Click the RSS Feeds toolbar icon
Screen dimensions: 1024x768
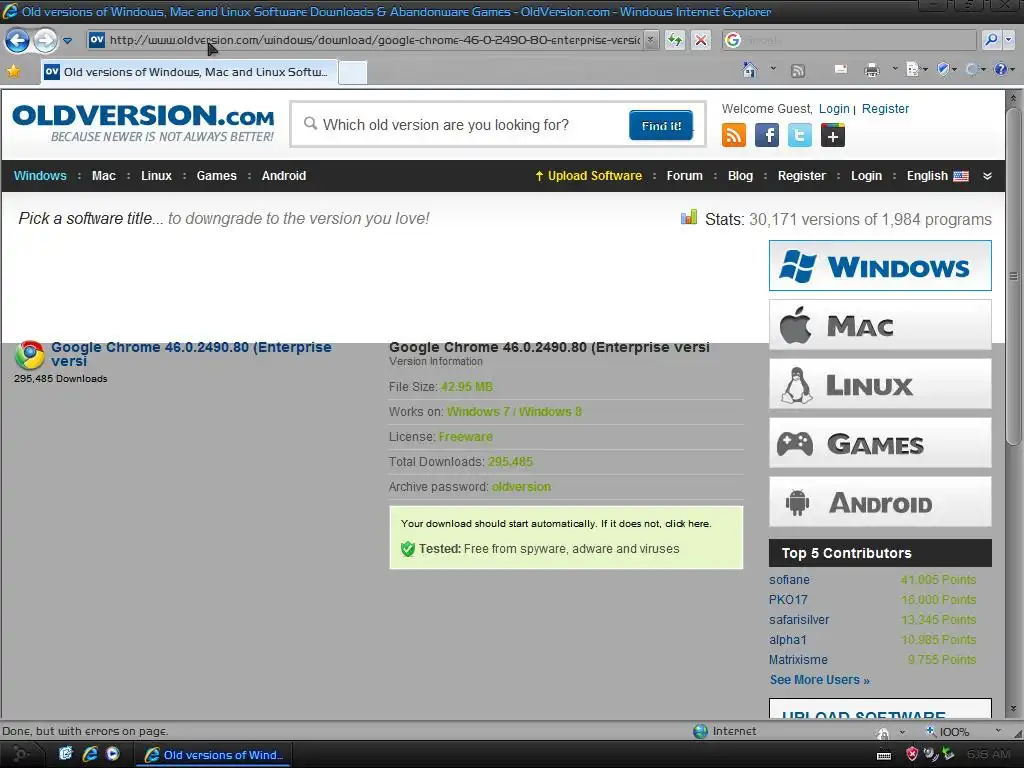point(798,71)
